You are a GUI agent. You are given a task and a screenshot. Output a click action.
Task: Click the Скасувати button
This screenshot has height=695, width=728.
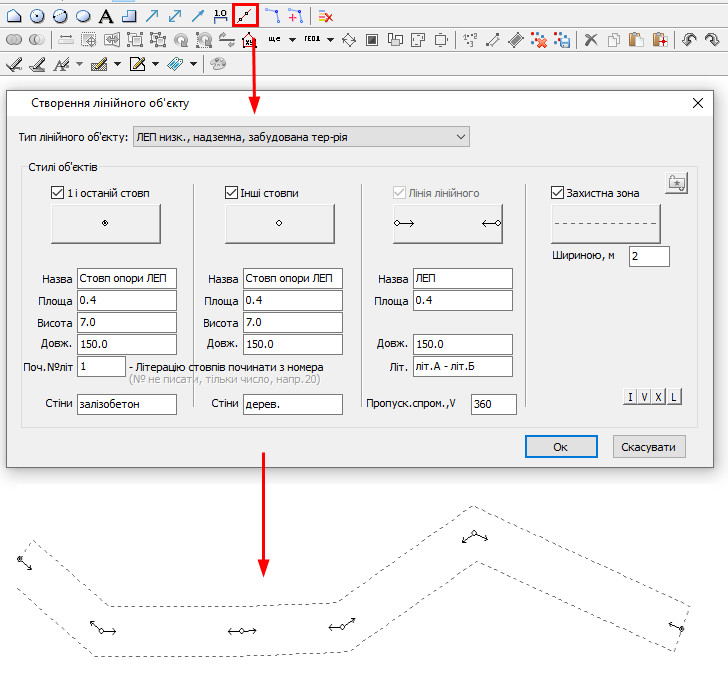click(x=649, y=447)
